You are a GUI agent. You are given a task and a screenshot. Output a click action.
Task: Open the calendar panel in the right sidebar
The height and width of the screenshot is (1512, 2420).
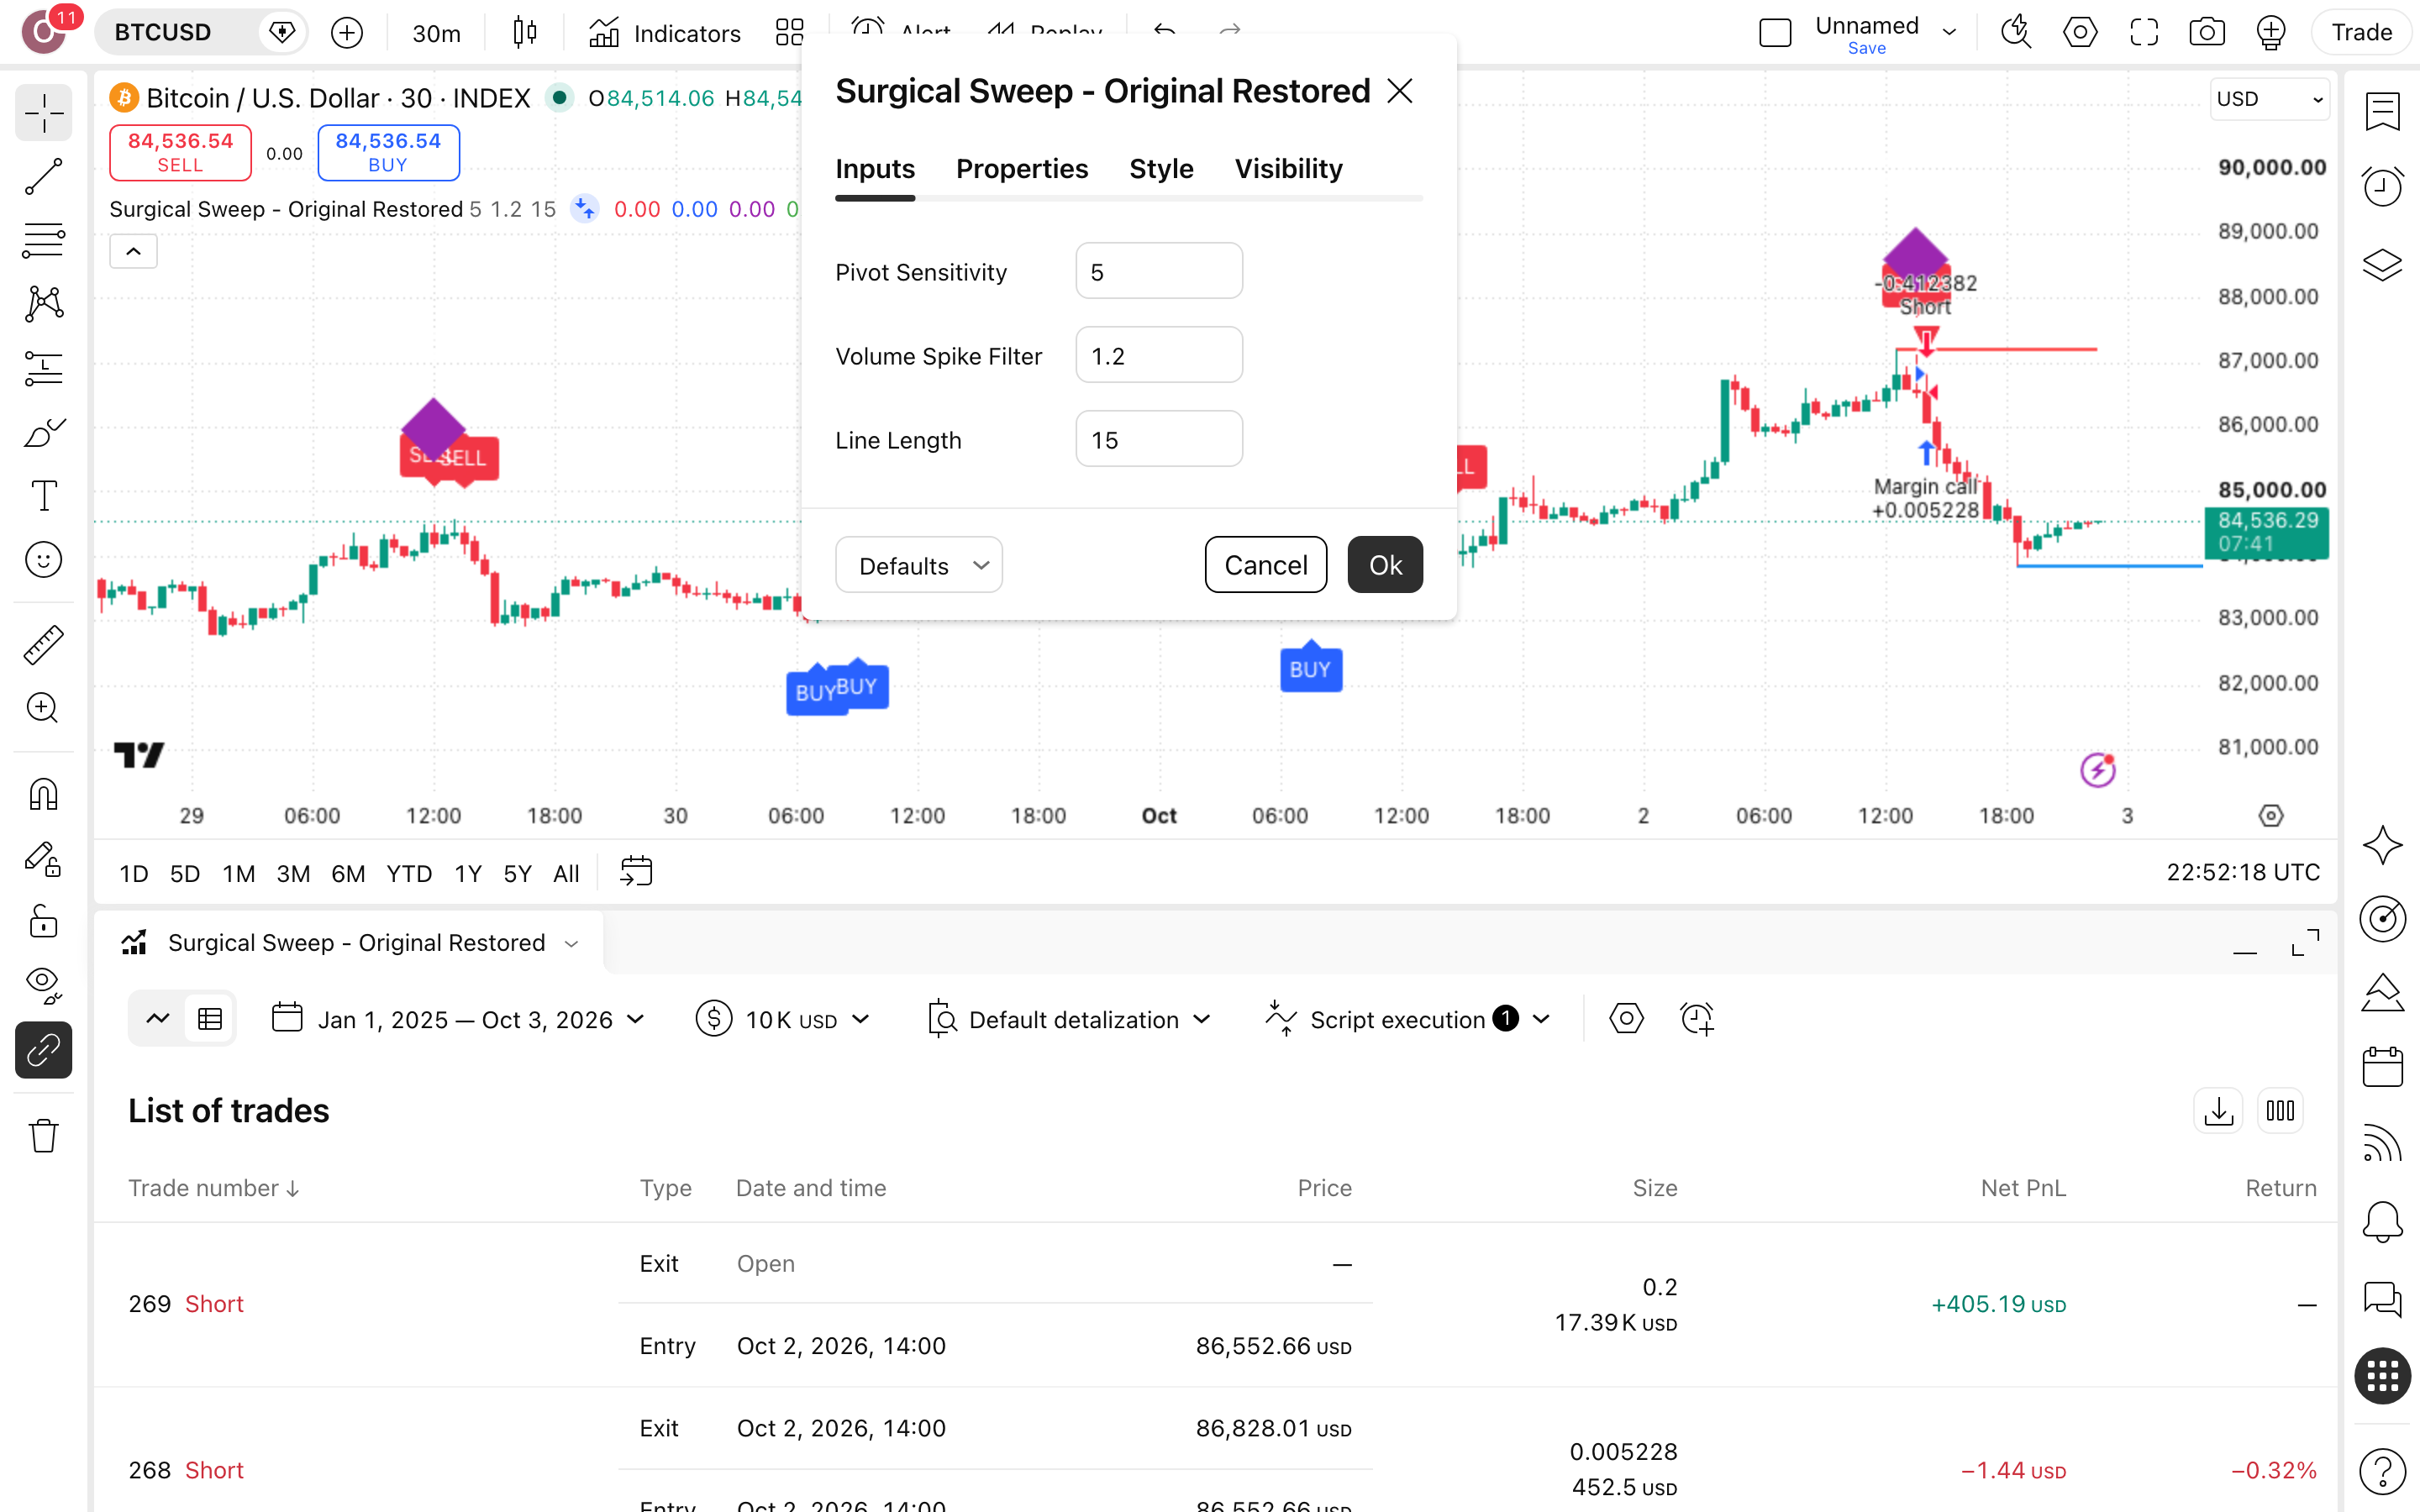pyautogui.click(x=2382, y=1066)
